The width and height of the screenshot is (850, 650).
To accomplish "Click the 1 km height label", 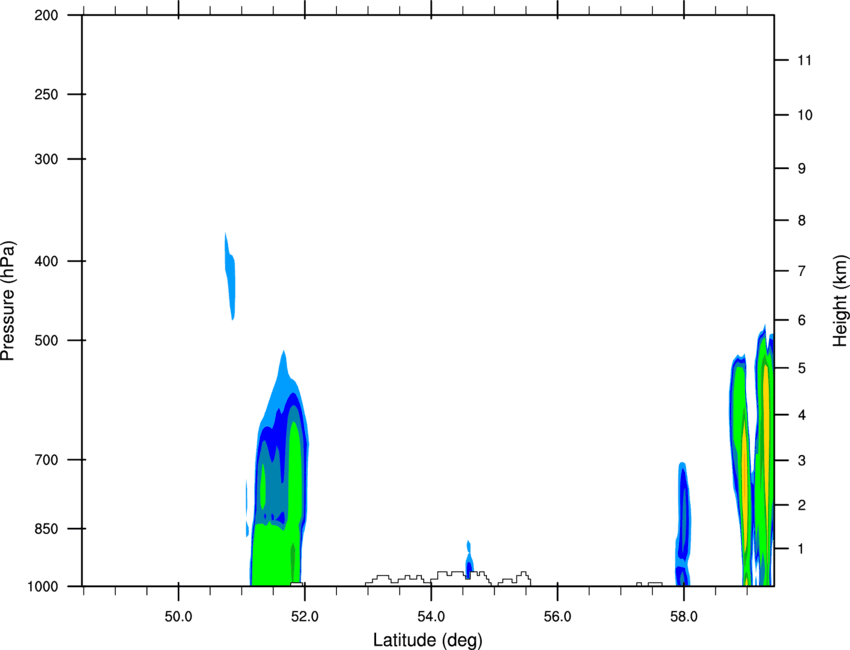I will click(801, 549).
